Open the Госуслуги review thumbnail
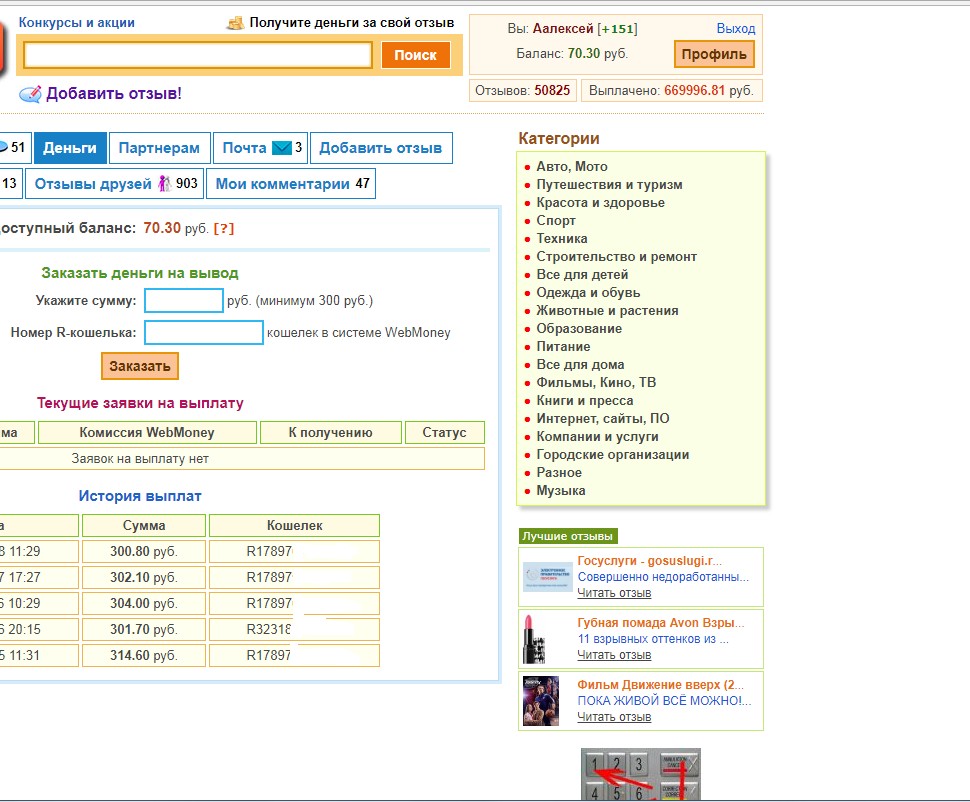Image resolution: width=970 pixels, height=802 pixels. click(547, 577)
